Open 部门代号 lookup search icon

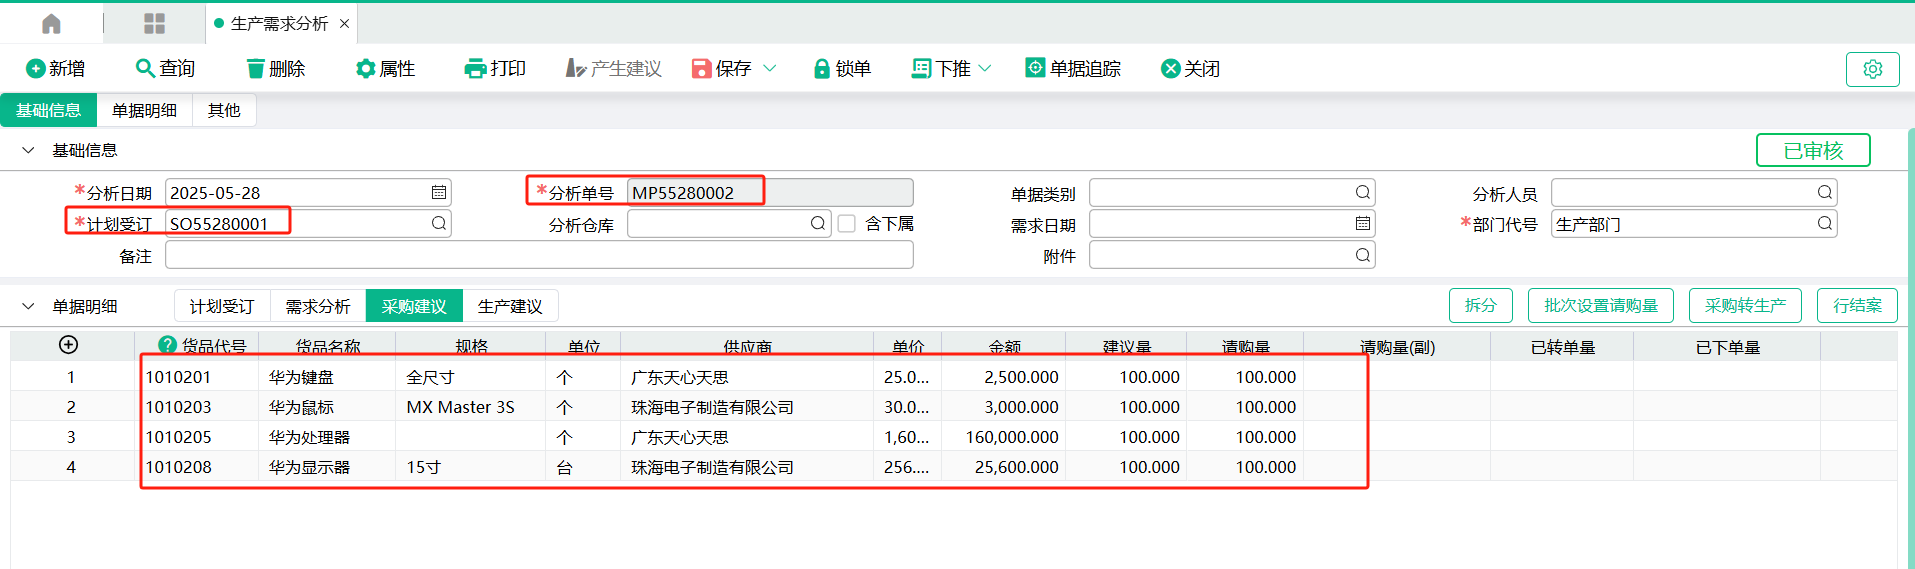(x=1824, y=223)
